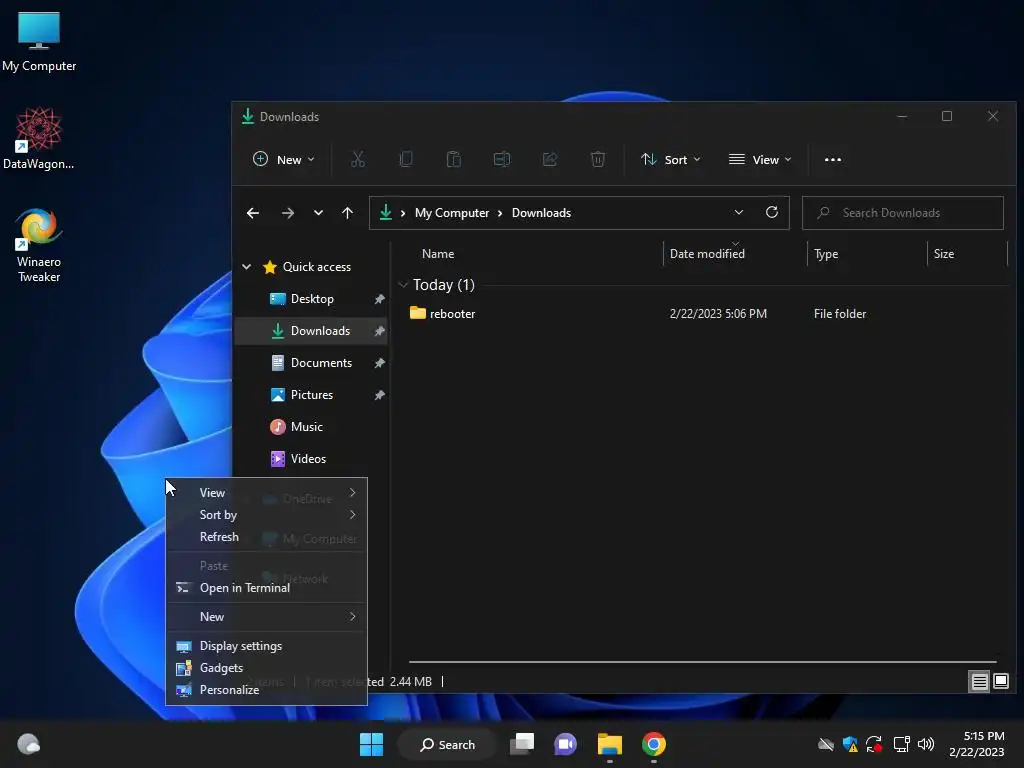
Task: Click Downloads breadcrumb in address bar
Action: tap(541, 213)
